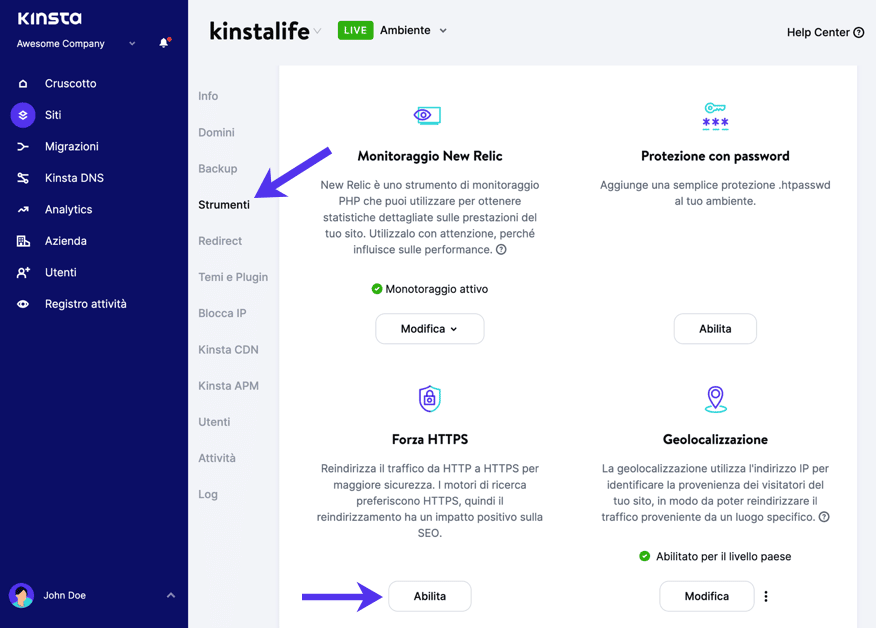Click the help icon in the Geolocalizzazione card
This screenshot has width=876, height=628.
point(823,517)
